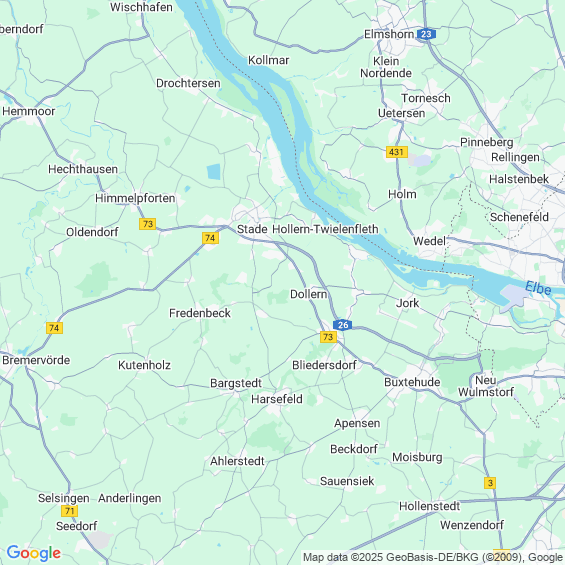Open the Google logo link
This screenshot has height=565, width=565.
34,553
